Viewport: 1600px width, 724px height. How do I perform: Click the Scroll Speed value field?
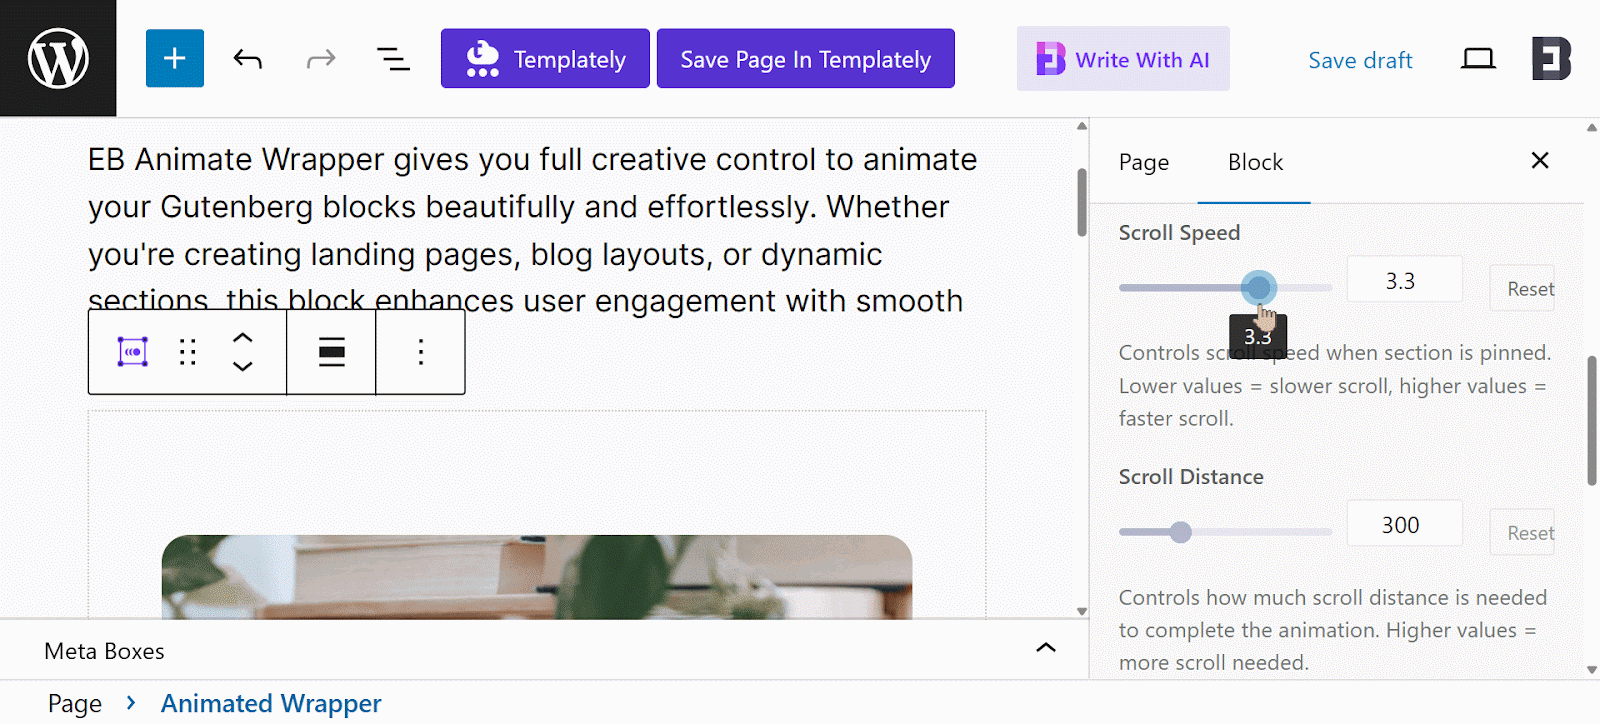click(x=1403, y=281)
